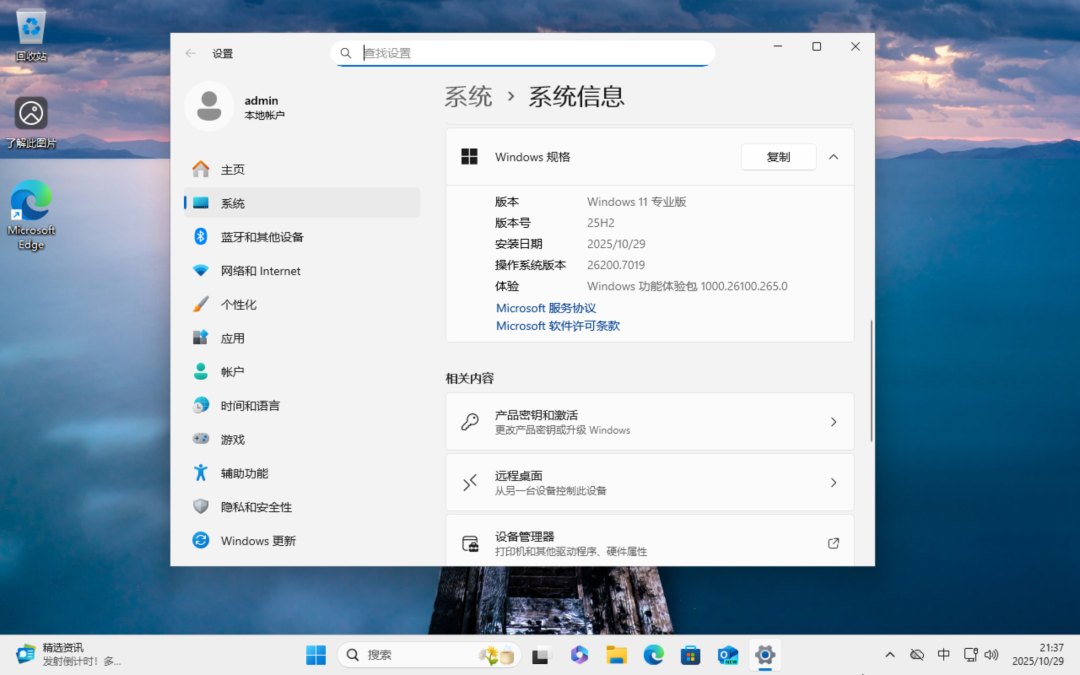This screenshot has width=1080, height=675.
Task: Click the cloud sync tray icon
Action: point(917,654)
